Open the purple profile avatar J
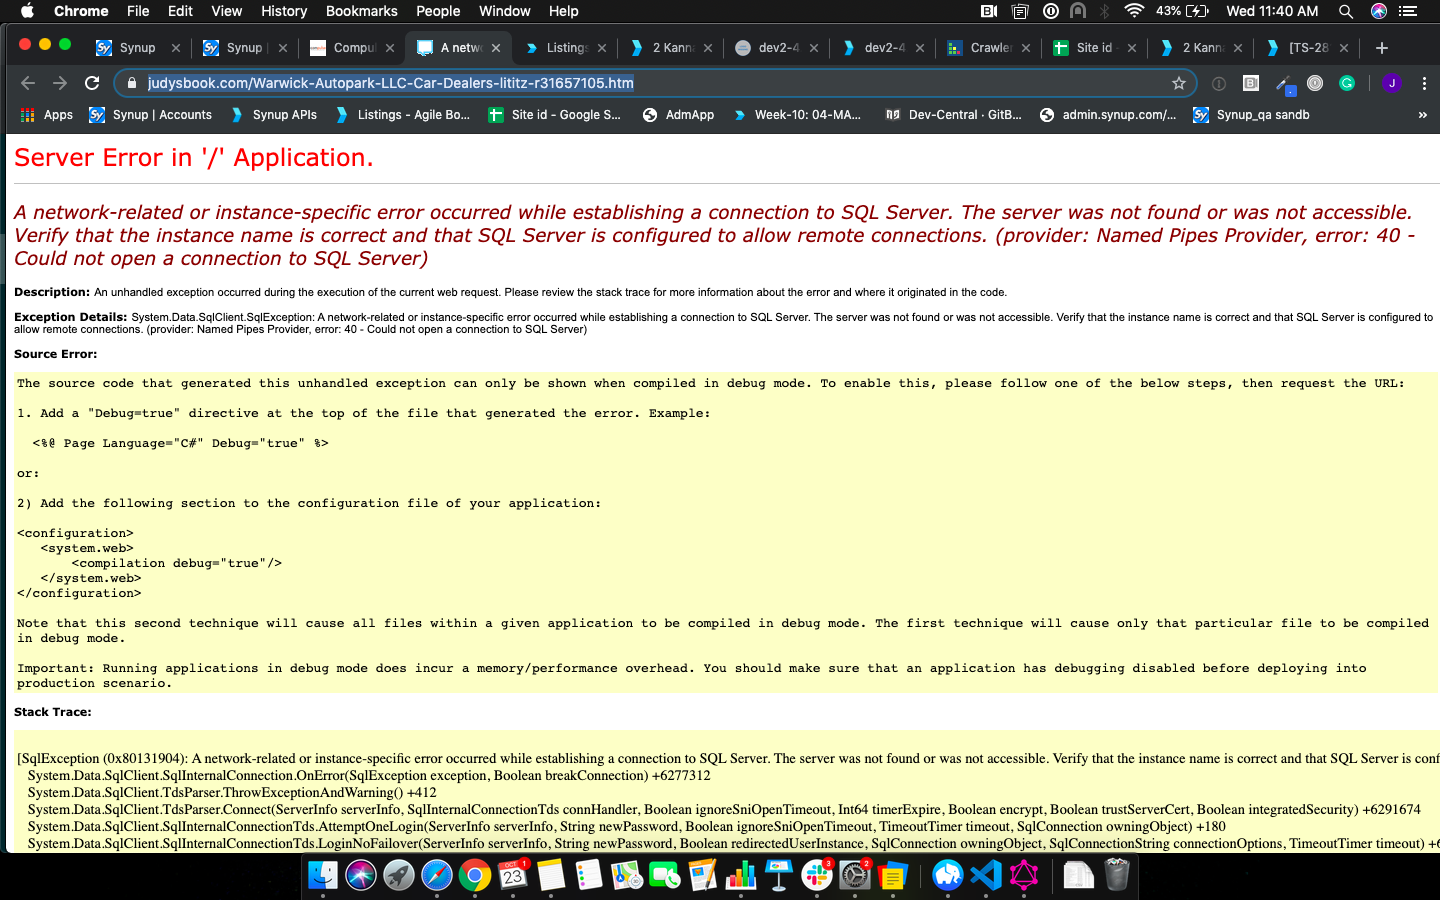The height and width of the screenshot is (900, 1440). pos(1391,83)
